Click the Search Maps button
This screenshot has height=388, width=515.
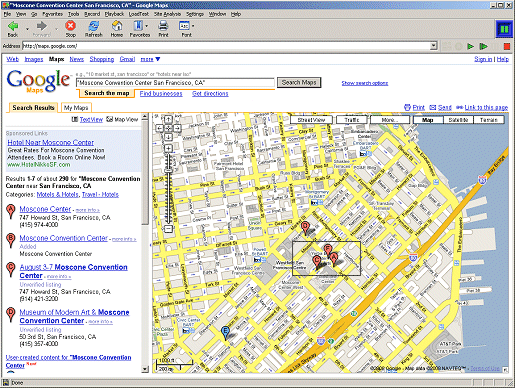299,82
